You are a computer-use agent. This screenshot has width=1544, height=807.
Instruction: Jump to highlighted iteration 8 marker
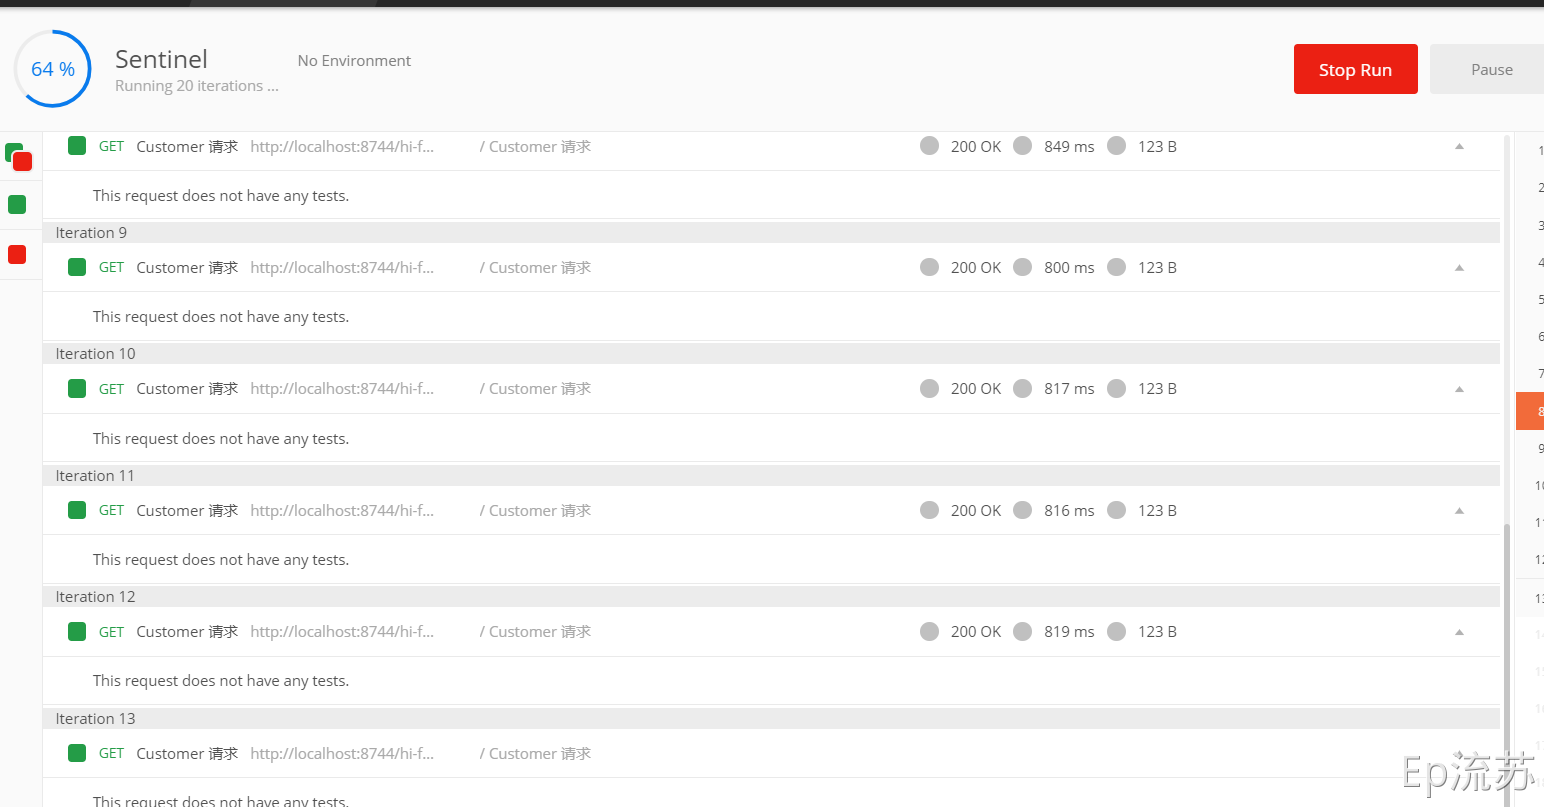click(1530, 411)
